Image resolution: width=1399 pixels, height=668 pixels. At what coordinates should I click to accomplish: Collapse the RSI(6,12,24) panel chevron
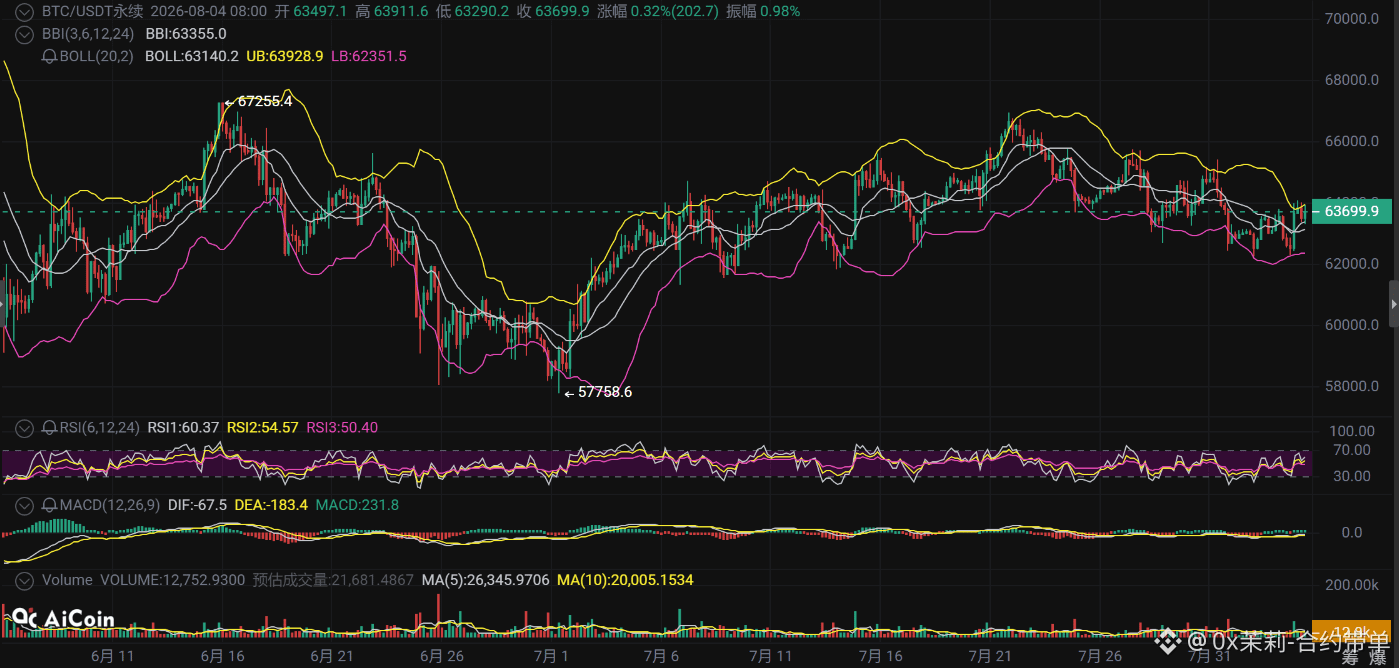click(x=25, y=428)
